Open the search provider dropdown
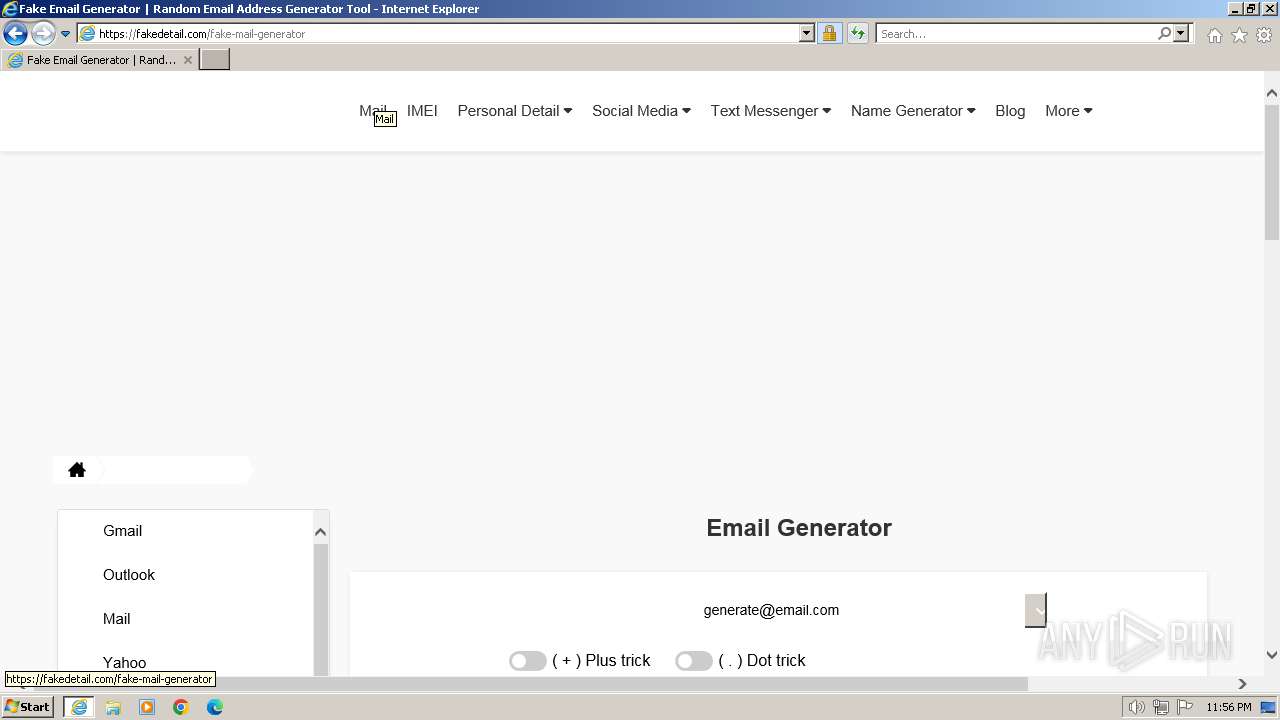Viewport: 1280px width, 720px height. tap(1181, 34)
